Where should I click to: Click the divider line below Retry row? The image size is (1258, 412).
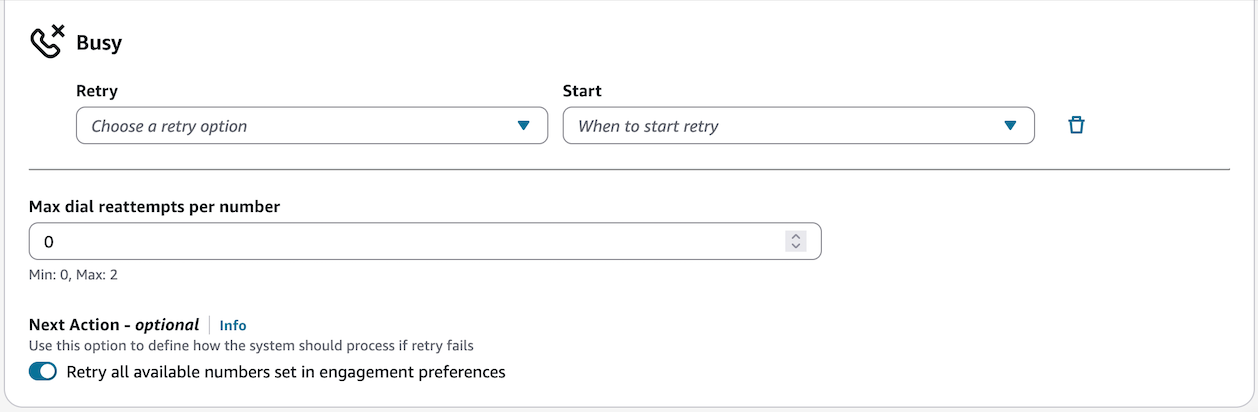pos(629,170)
